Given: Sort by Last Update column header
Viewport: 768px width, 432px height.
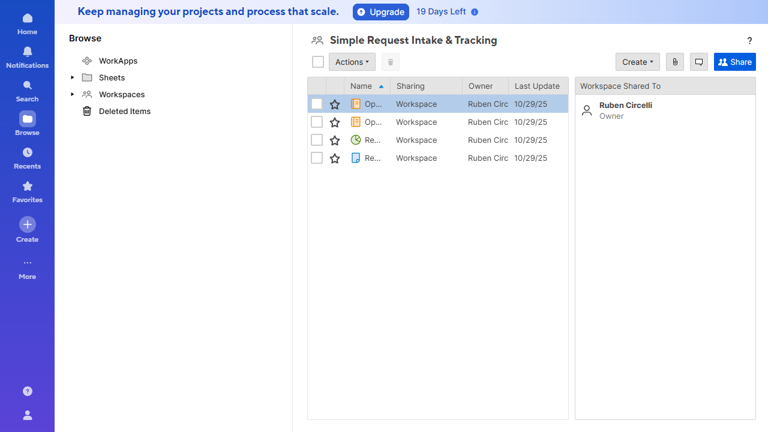Looking at the screenshot, I should pos(538,86).
